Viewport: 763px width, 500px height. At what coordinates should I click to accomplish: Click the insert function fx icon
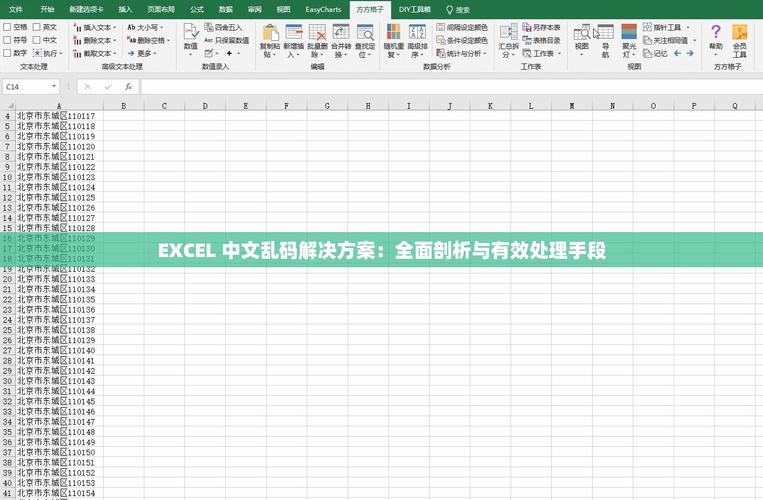128,87
